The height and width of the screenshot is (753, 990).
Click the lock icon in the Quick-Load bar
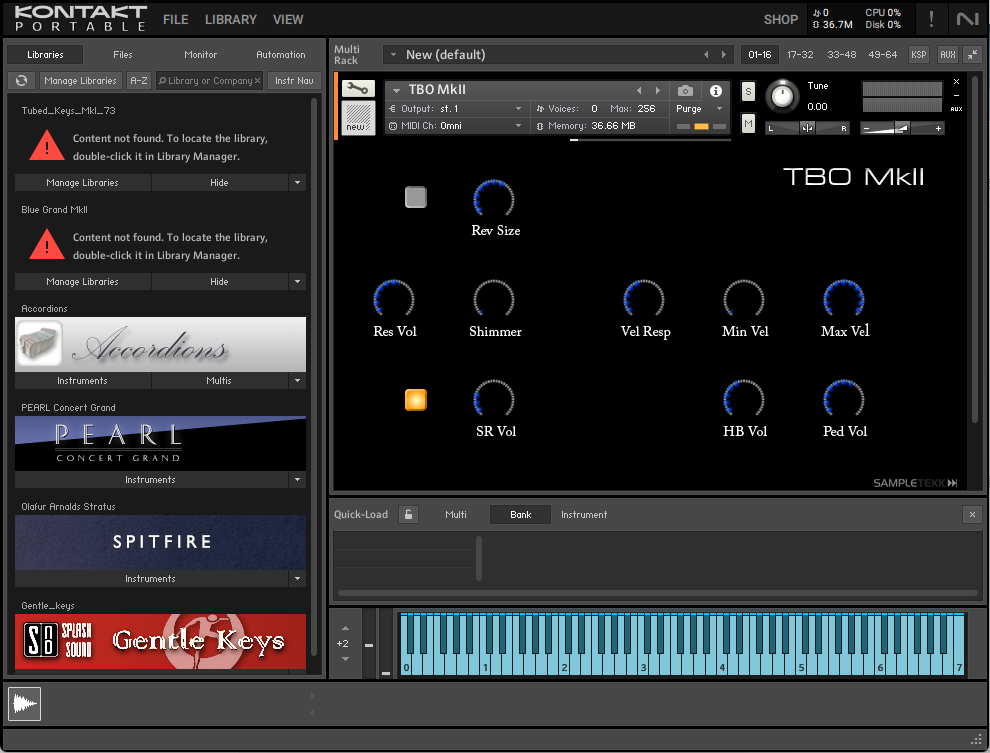tap(408, 514)
